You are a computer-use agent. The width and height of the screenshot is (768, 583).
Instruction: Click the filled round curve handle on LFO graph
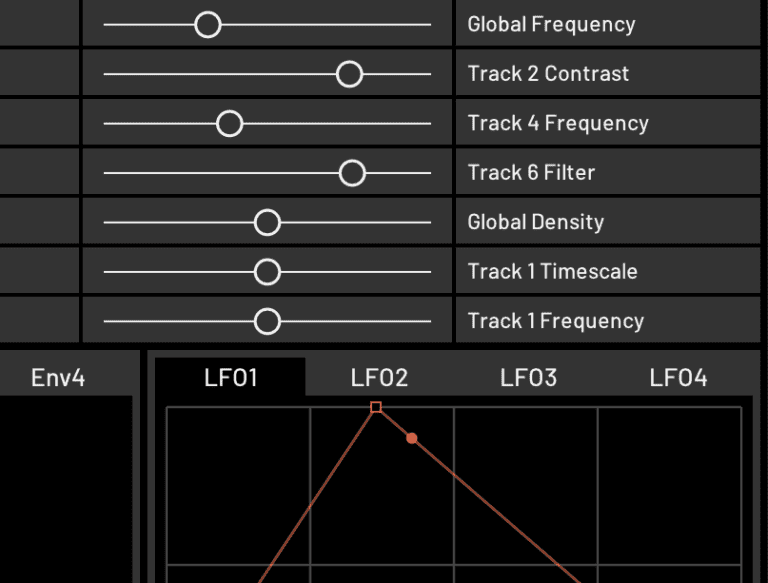pyautogui.click(x=412, y=438)
